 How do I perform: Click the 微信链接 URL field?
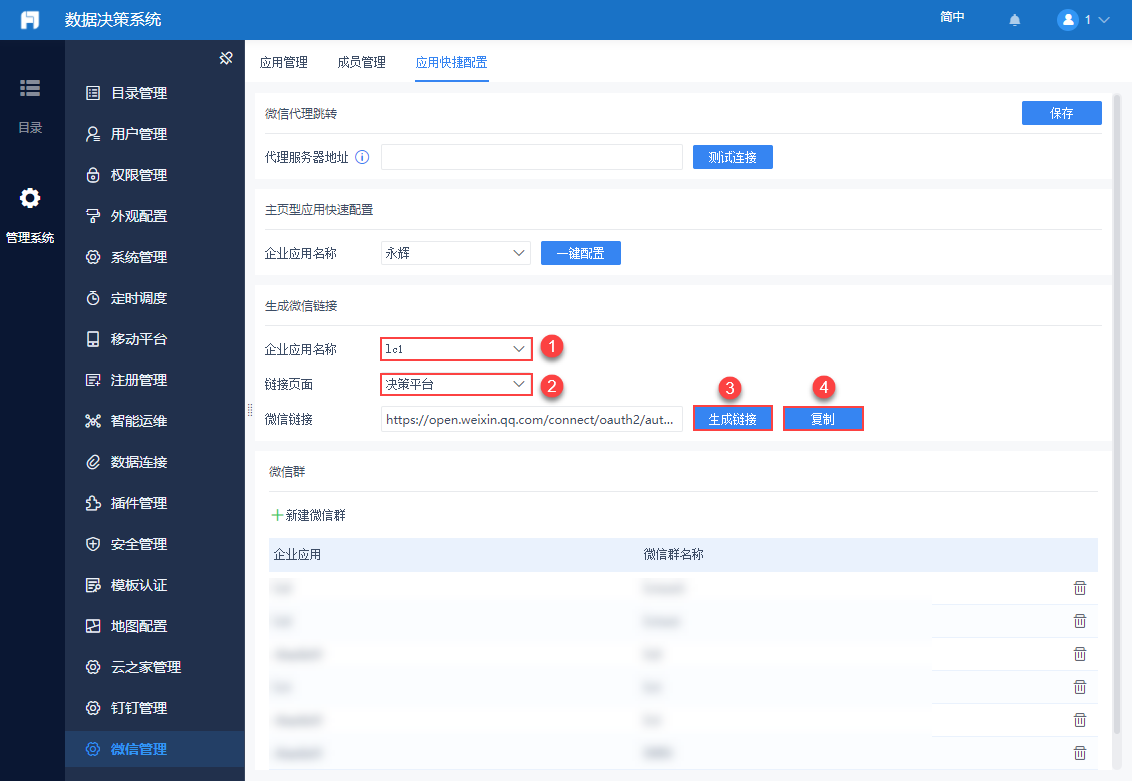[x=531, y=419]
